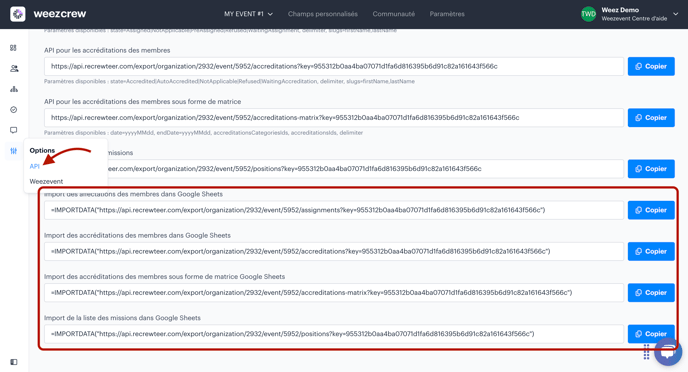Open the dashboard icon in left sidebar

point(14,48)
